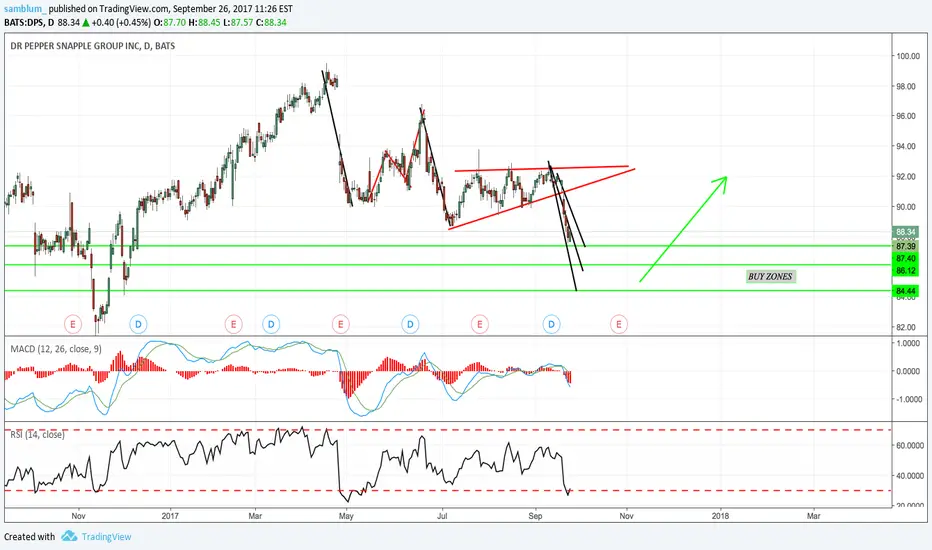Image resolution: width=932 pixels, height=550 pixels.
Task: Click the TradingView link beside Created with
Action: point(106,536)
